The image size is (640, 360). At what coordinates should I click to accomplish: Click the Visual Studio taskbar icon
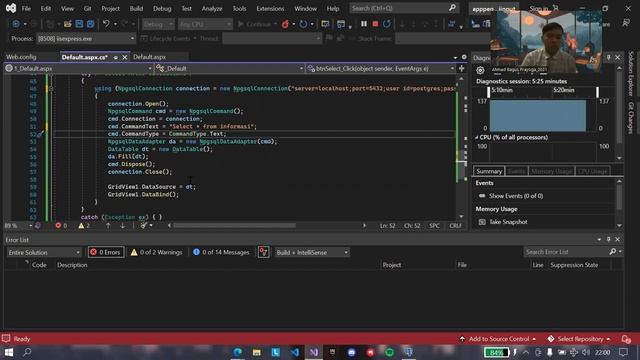(313, 352)
